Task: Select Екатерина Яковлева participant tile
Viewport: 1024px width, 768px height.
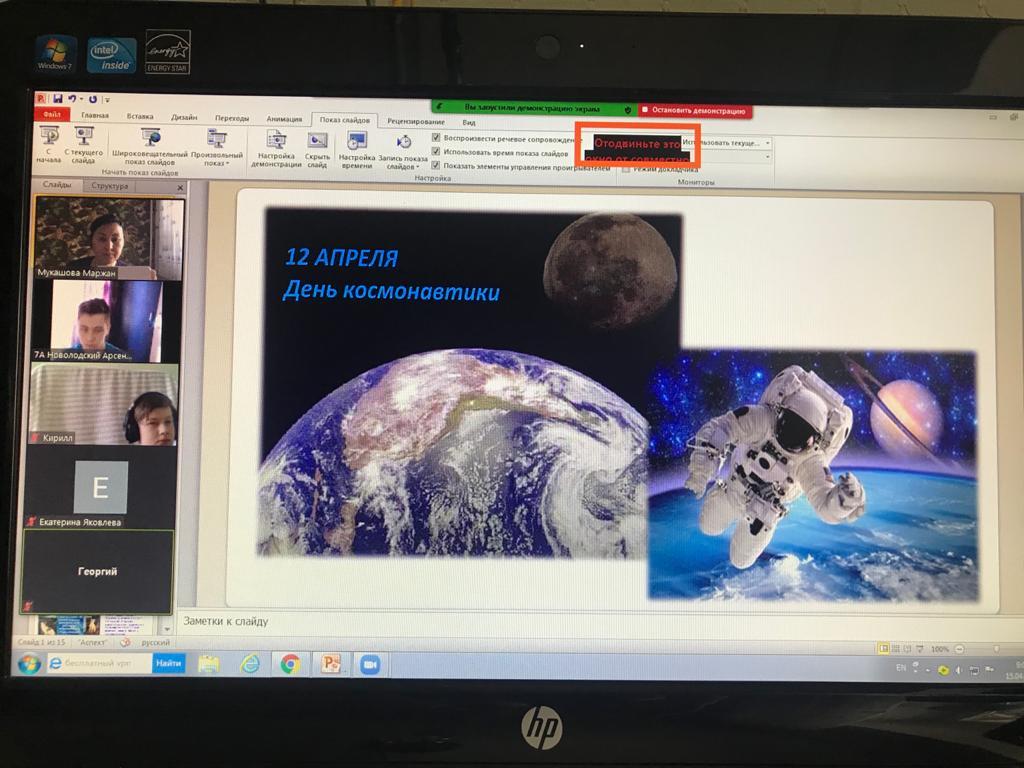Action: click(x=100, y=488)
